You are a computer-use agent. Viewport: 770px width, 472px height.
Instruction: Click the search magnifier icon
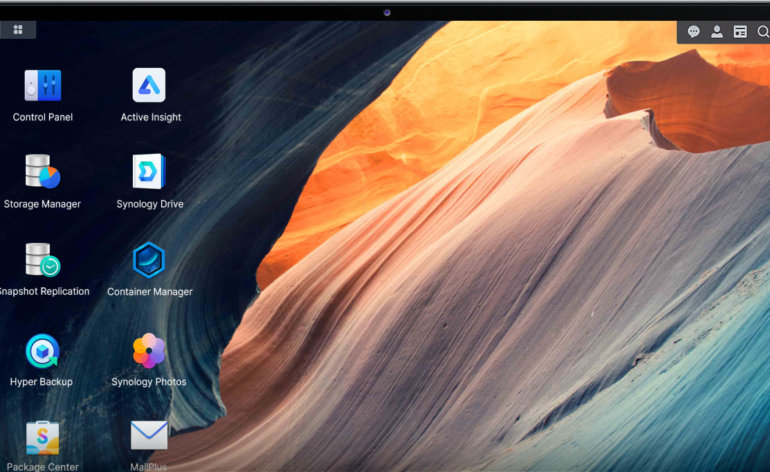tap(763, 32)
